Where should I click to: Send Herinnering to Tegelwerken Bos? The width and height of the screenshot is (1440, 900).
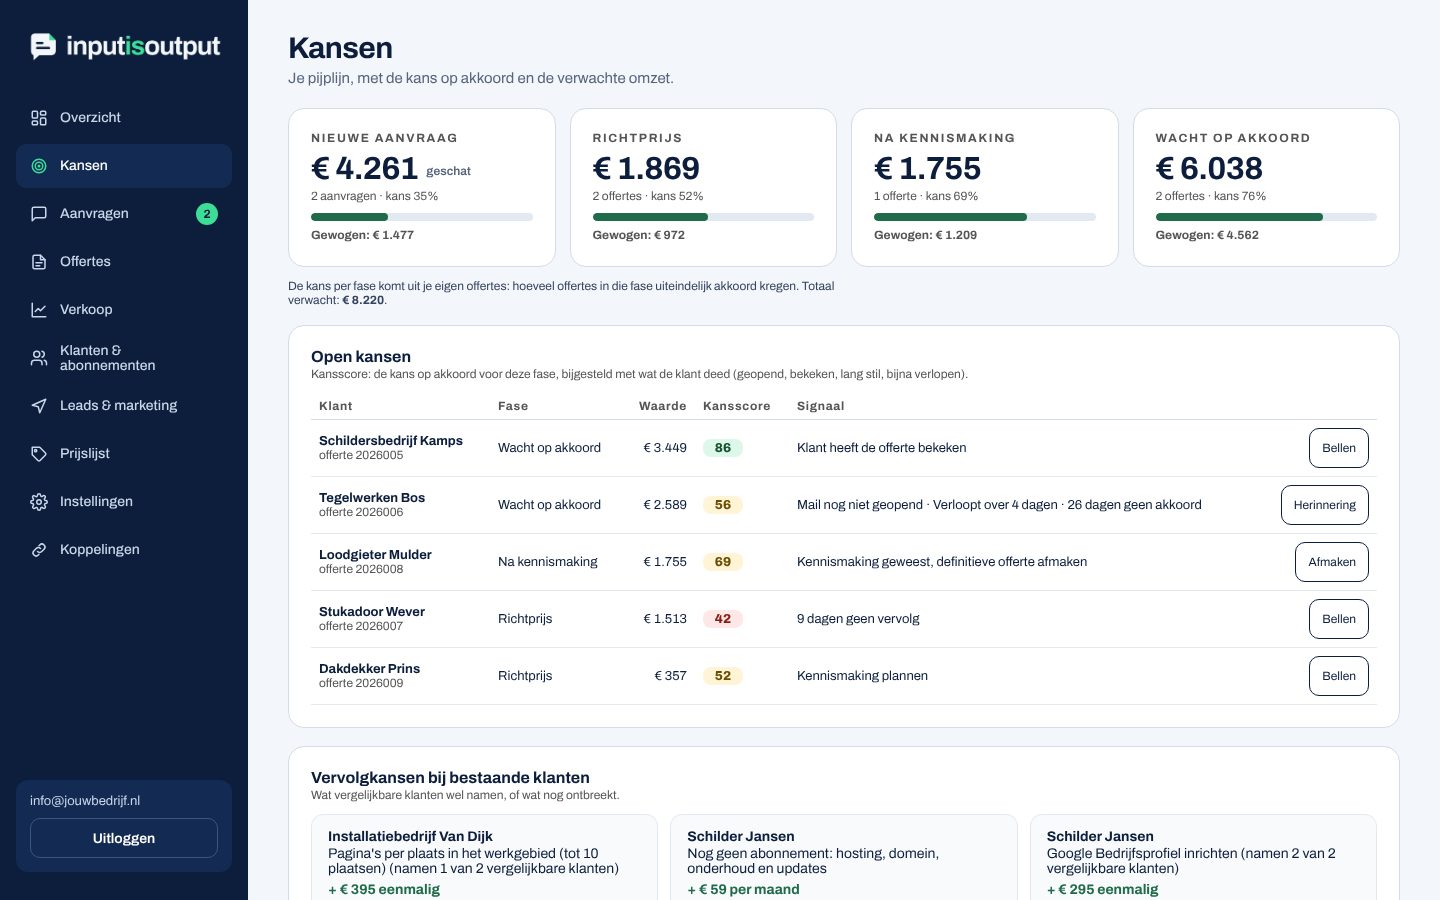[1325, 505]
